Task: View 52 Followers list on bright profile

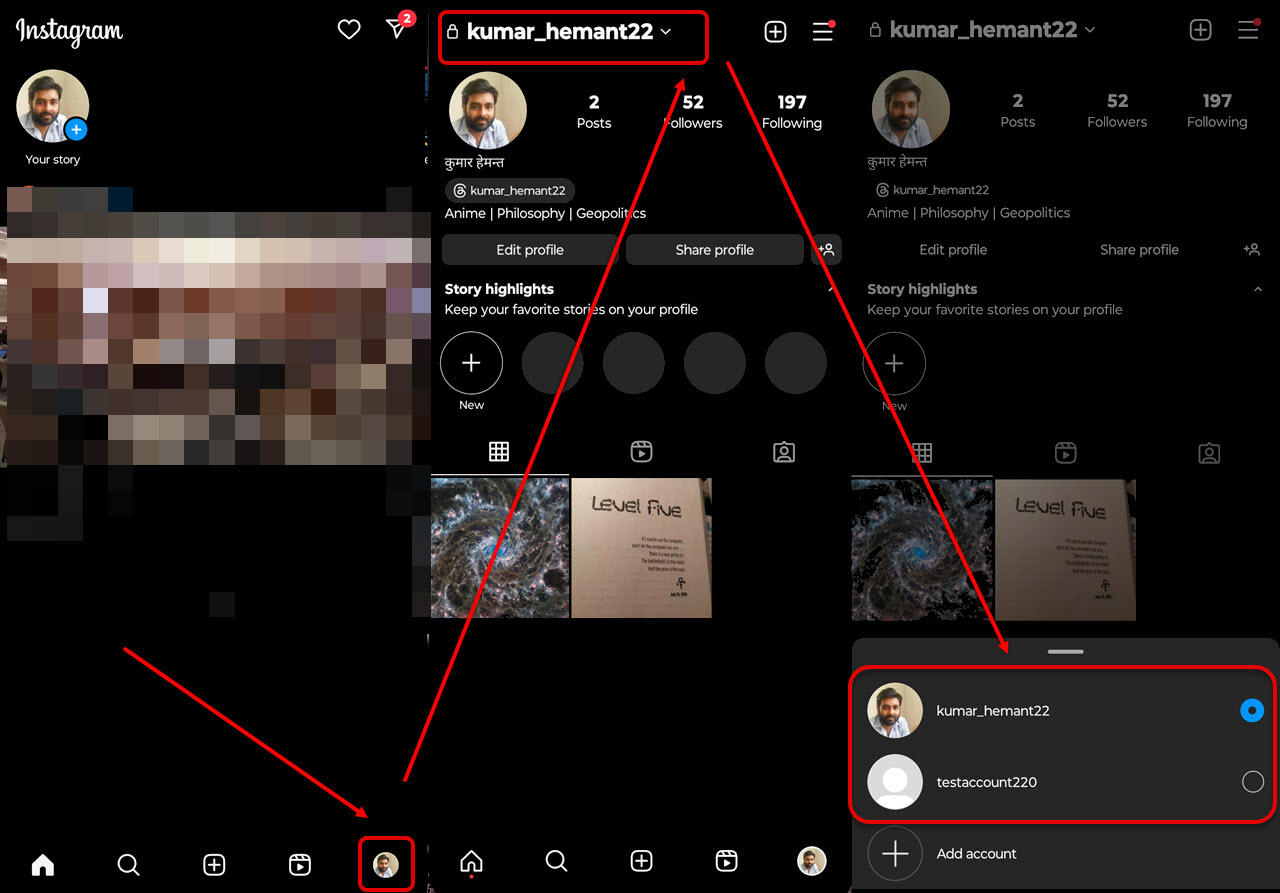Action: 693,112
